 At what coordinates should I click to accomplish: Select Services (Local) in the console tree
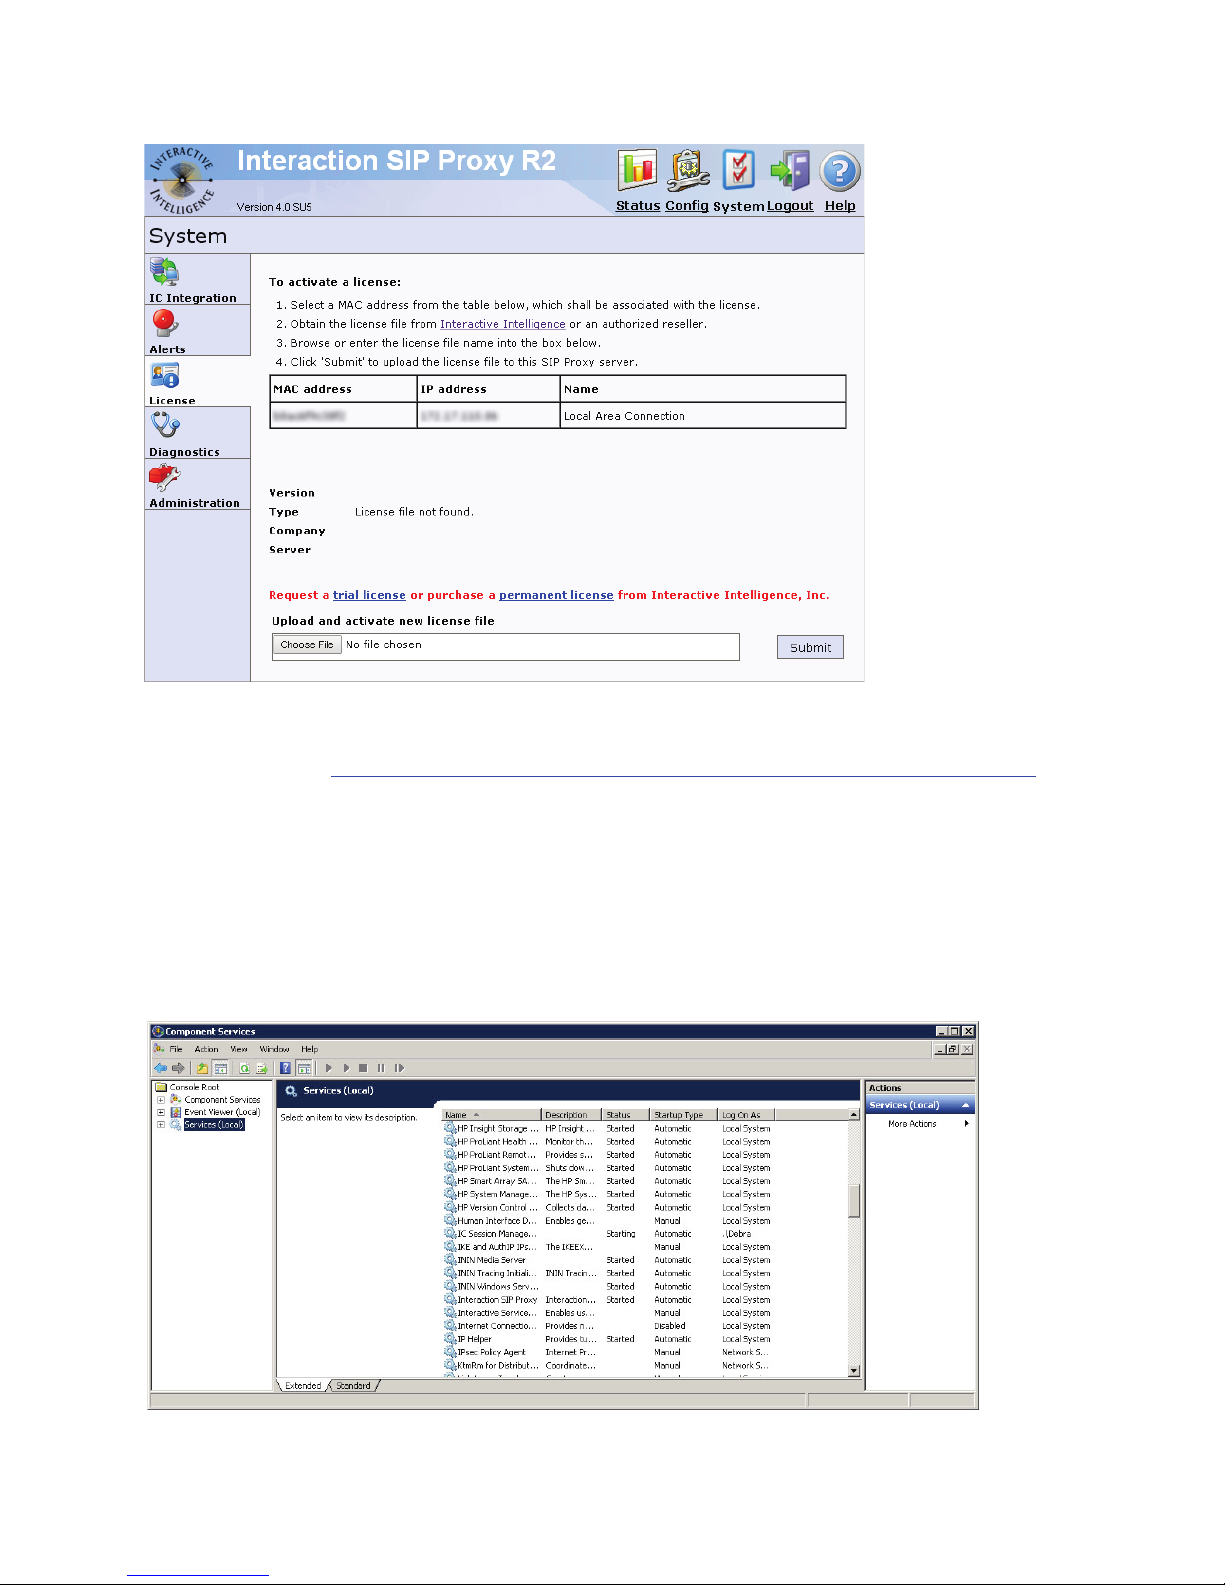tap(214, 1125)
